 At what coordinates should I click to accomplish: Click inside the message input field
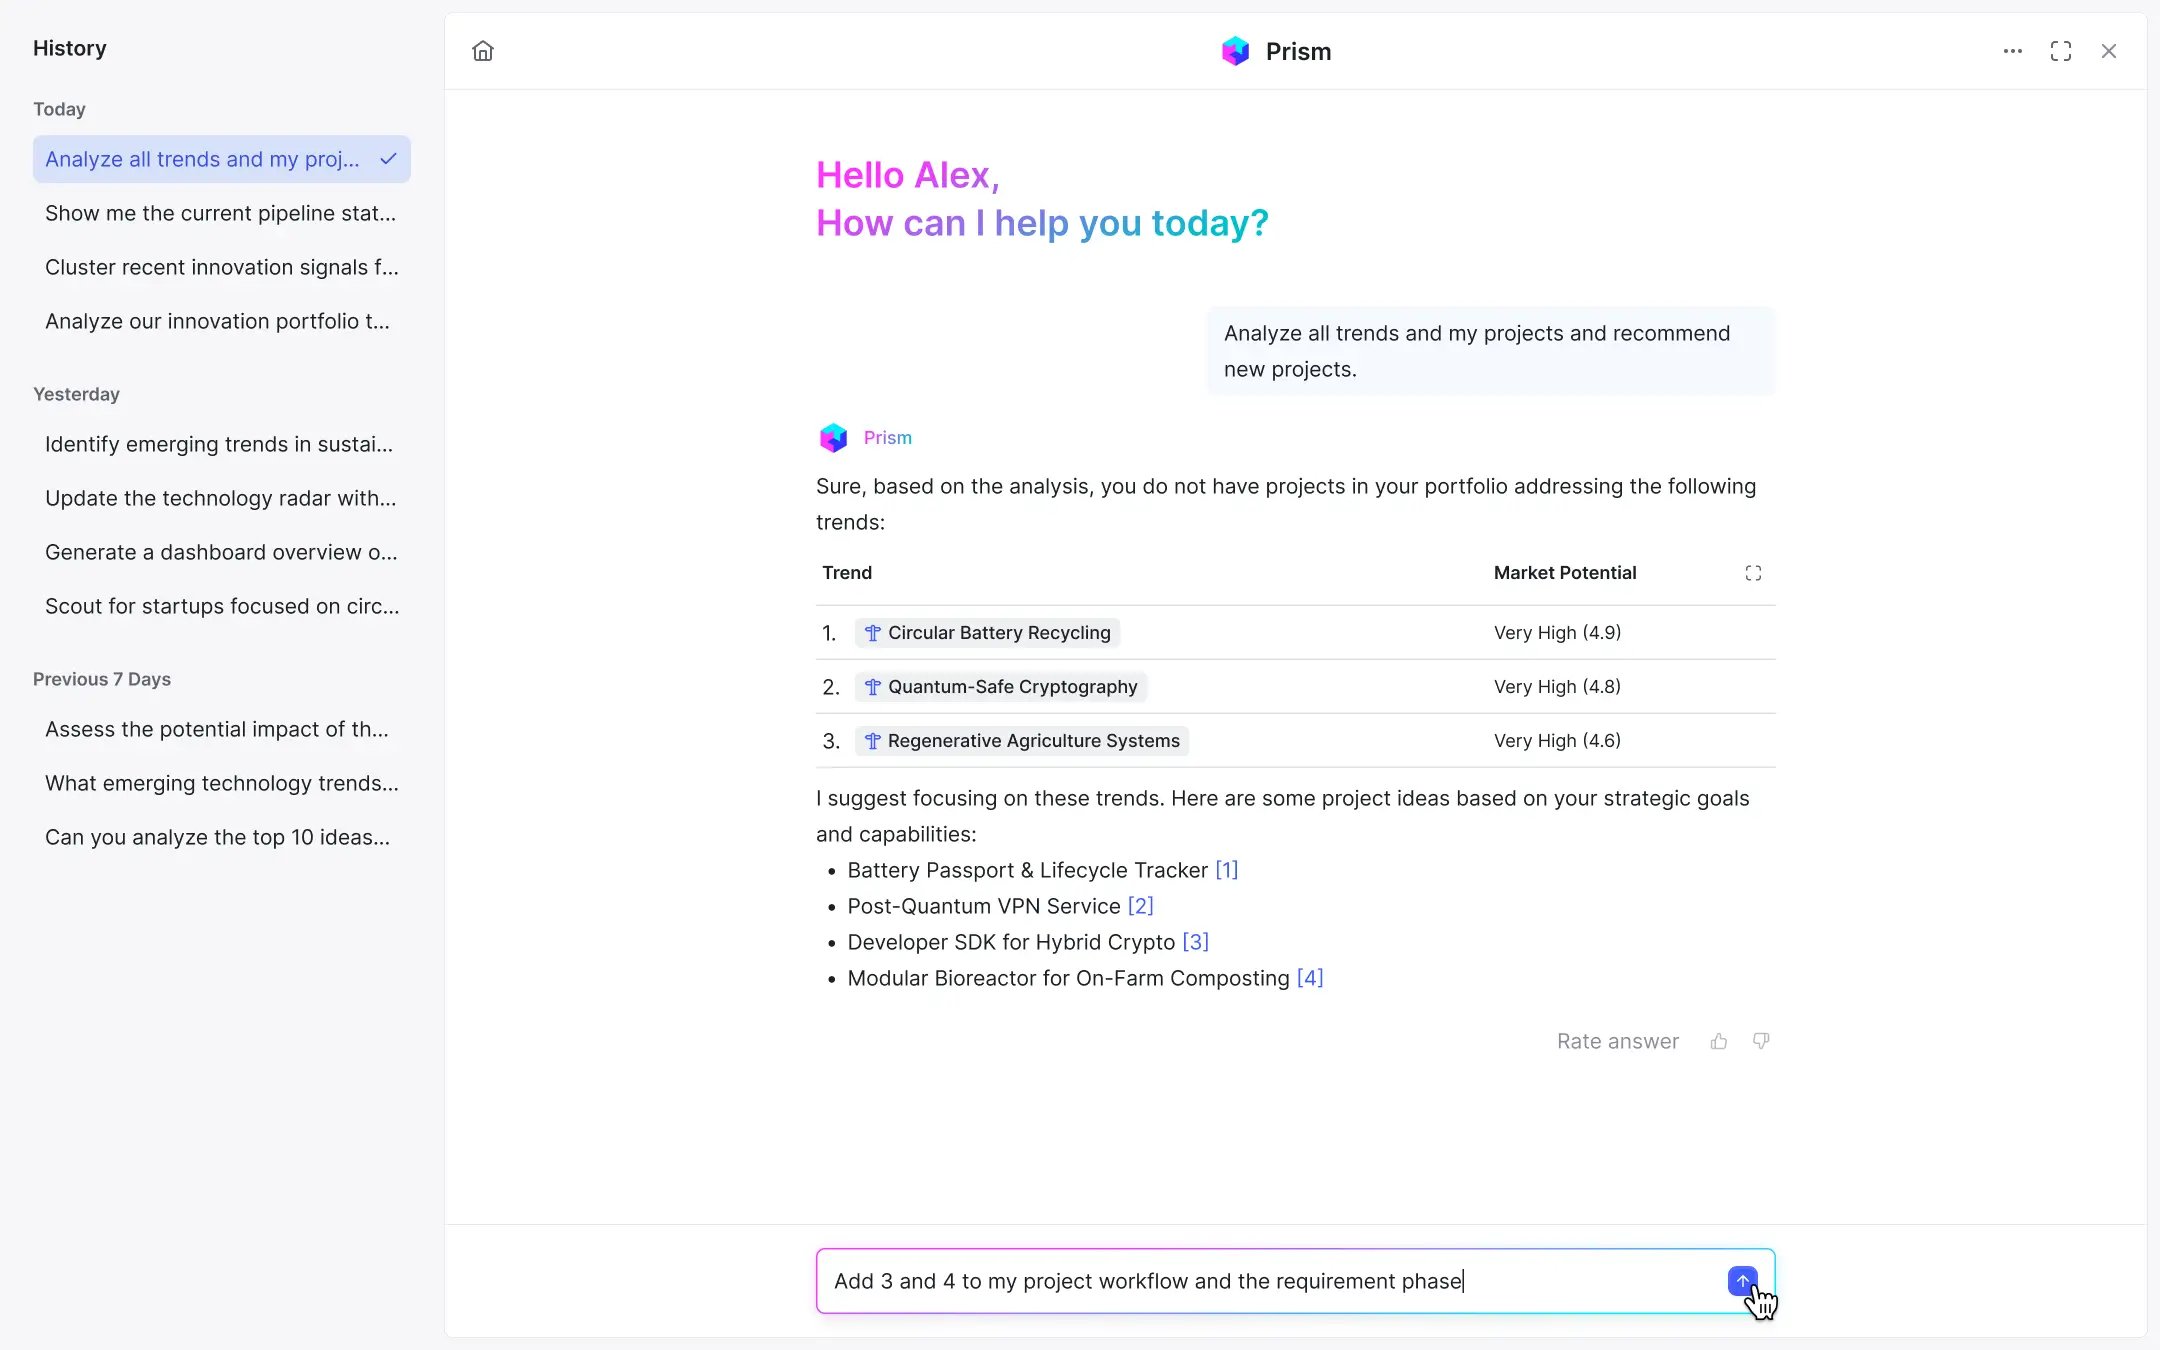tap(1200, 1281)
